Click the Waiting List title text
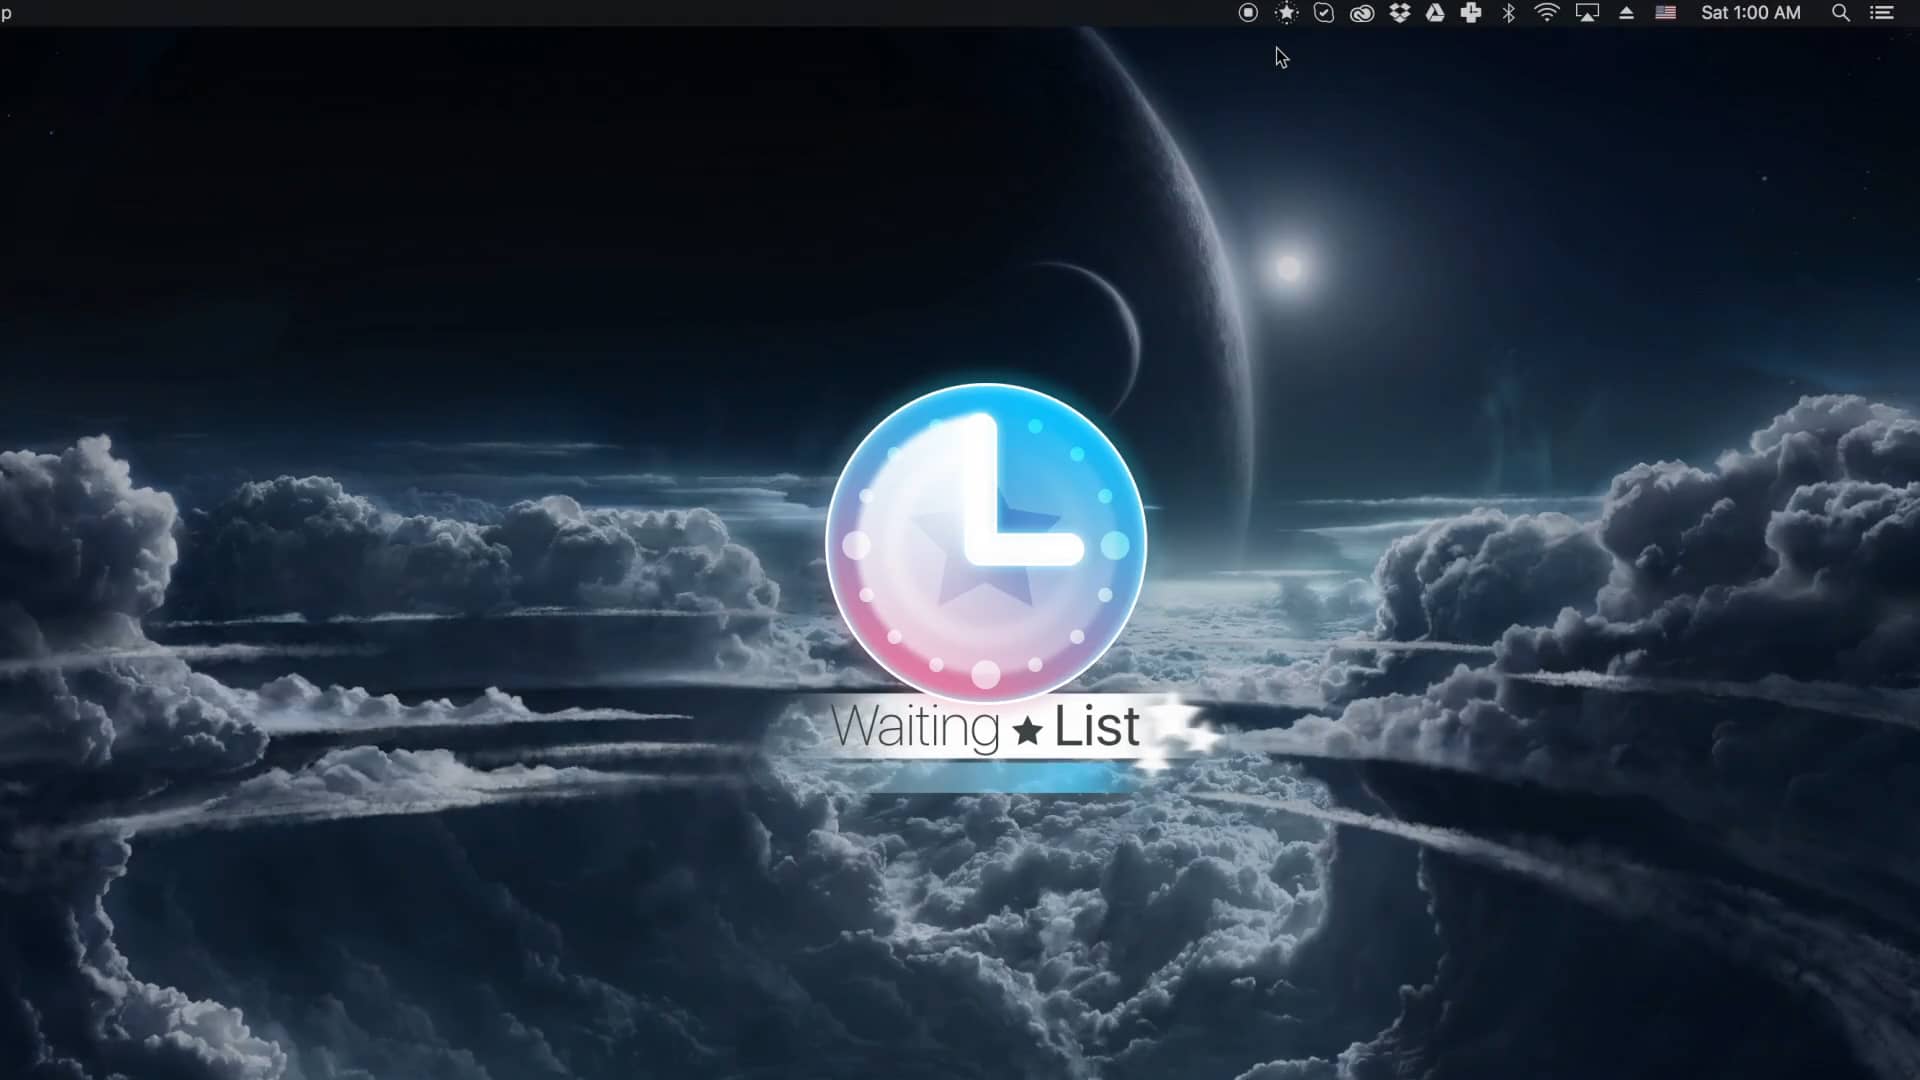This screenshot has height=1080, width=1920. click(985, 727)
